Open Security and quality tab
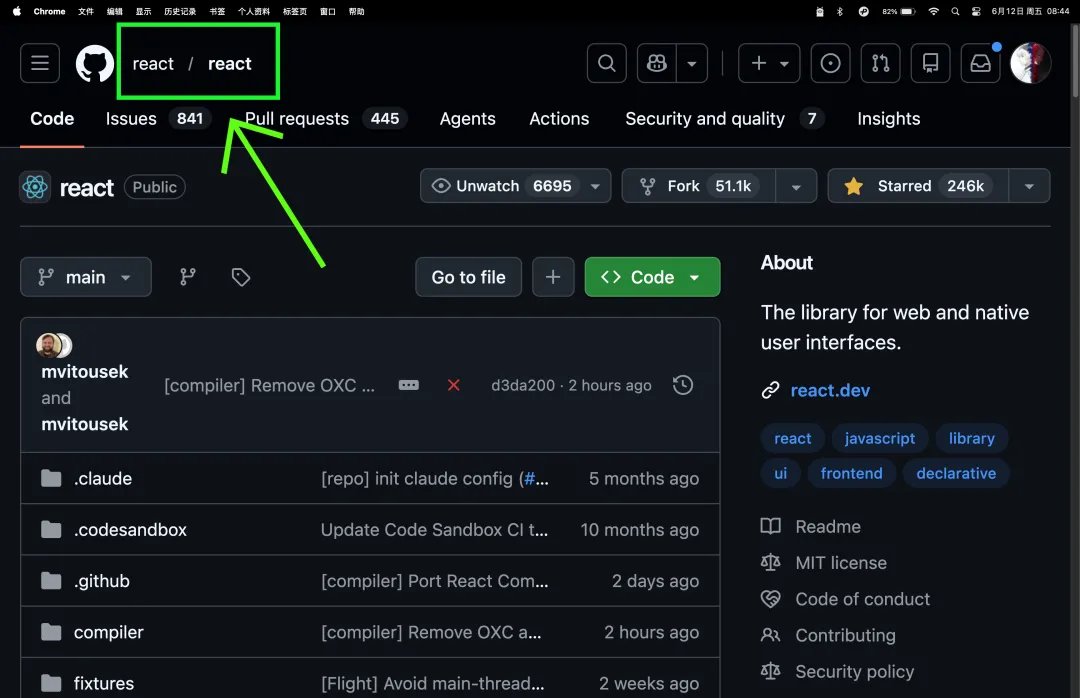 click(725, 119)
